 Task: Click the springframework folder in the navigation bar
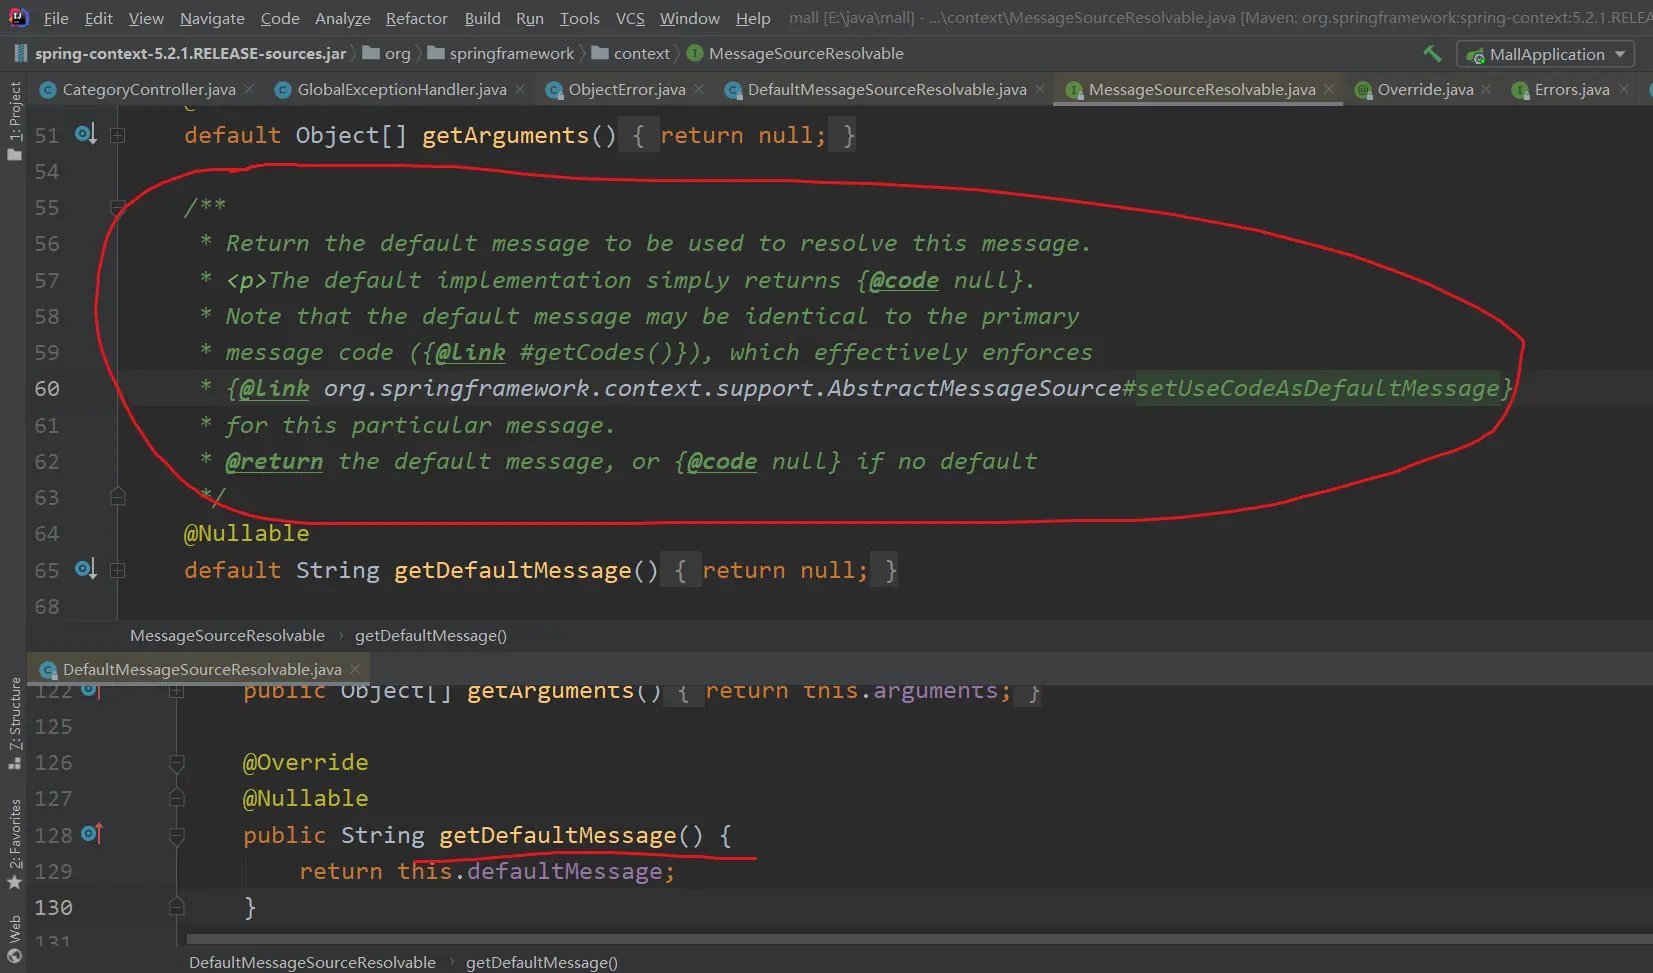(x=511, y=54)
